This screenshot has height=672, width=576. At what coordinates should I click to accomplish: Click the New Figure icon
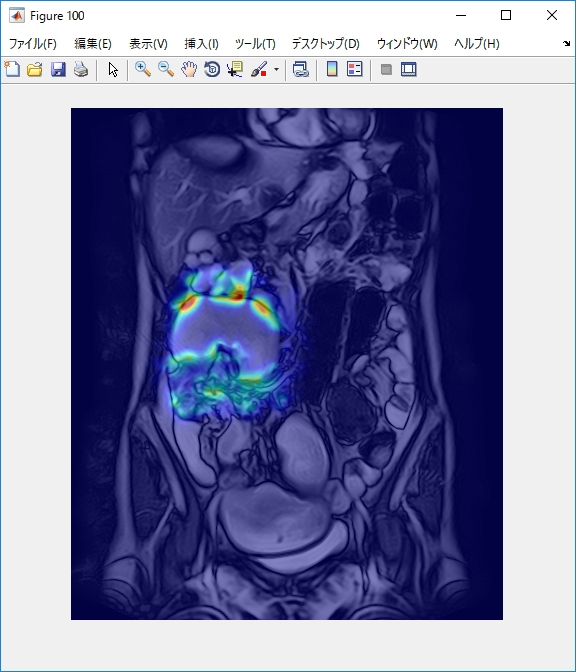pyautogui.click(x=12, y=69)
